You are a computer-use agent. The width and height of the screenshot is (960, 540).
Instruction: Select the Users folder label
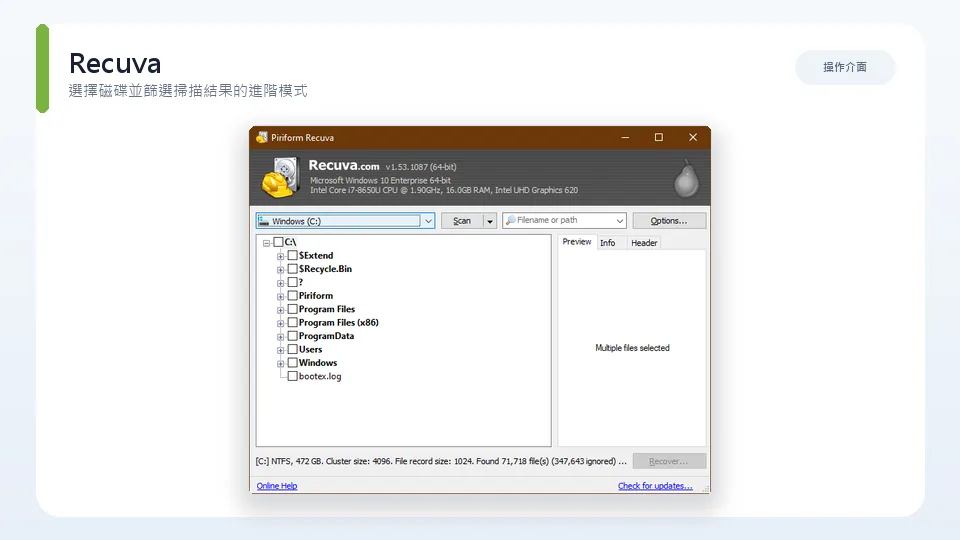310,350
